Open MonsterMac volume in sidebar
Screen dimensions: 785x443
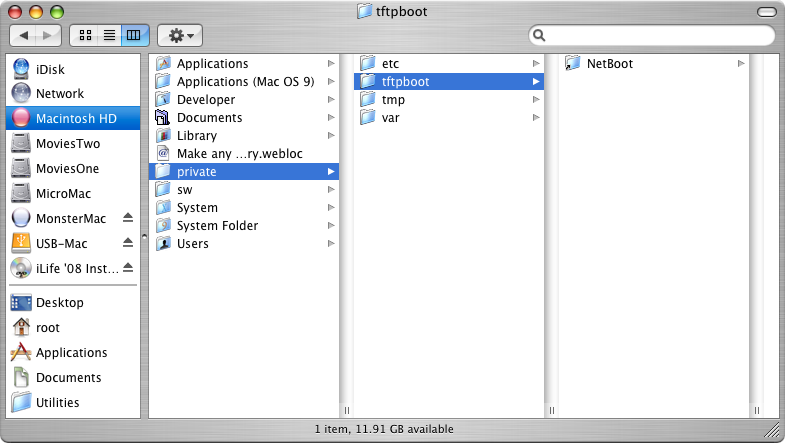click(73, 219)
